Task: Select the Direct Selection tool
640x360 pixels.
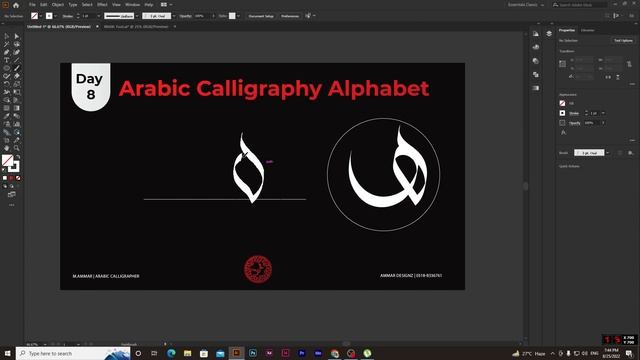Action: click(x=17, y=36)
